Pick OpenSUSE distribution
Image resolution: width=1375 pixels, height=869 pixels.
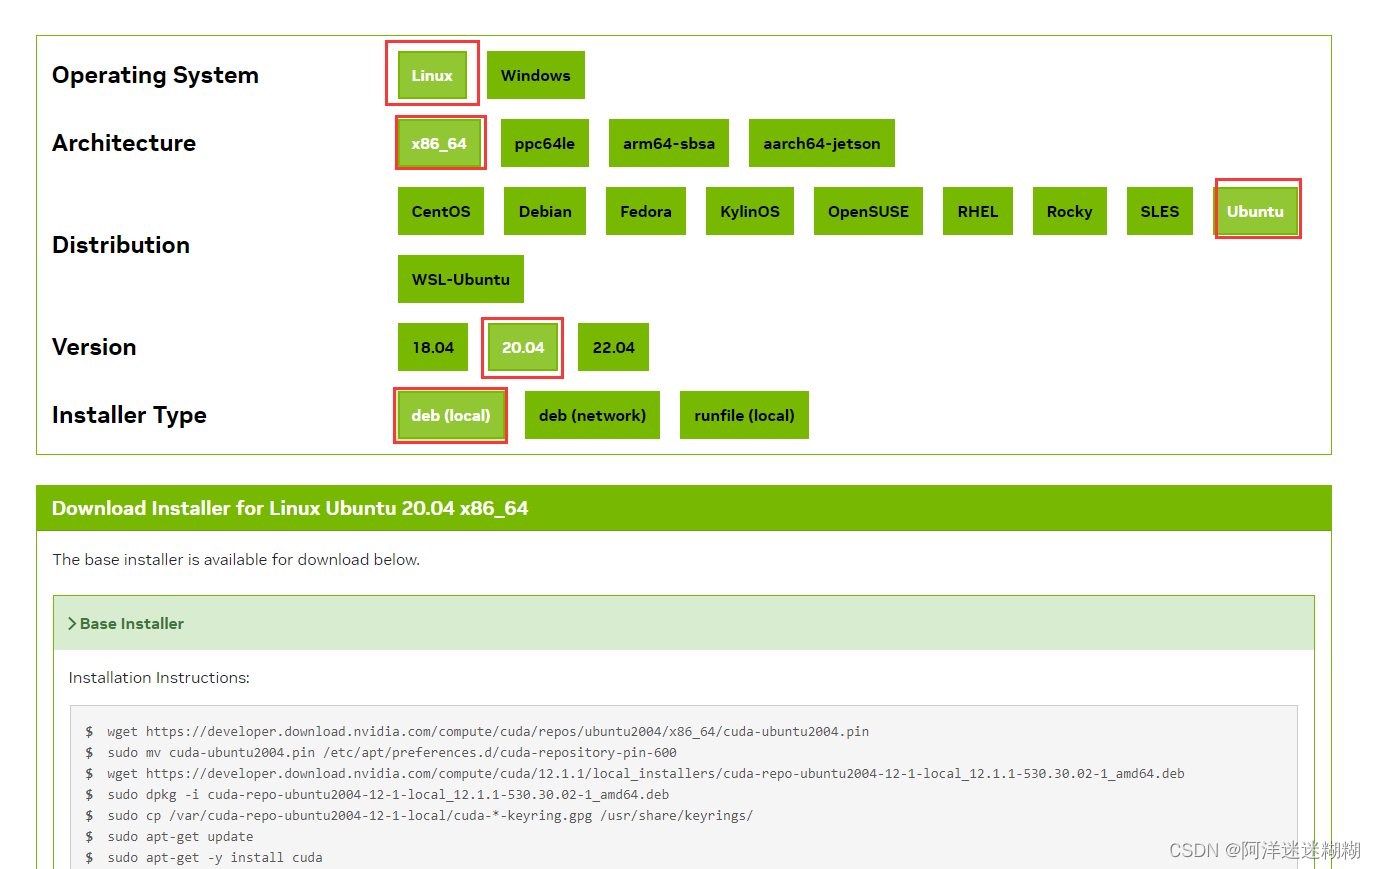(868, 211)
